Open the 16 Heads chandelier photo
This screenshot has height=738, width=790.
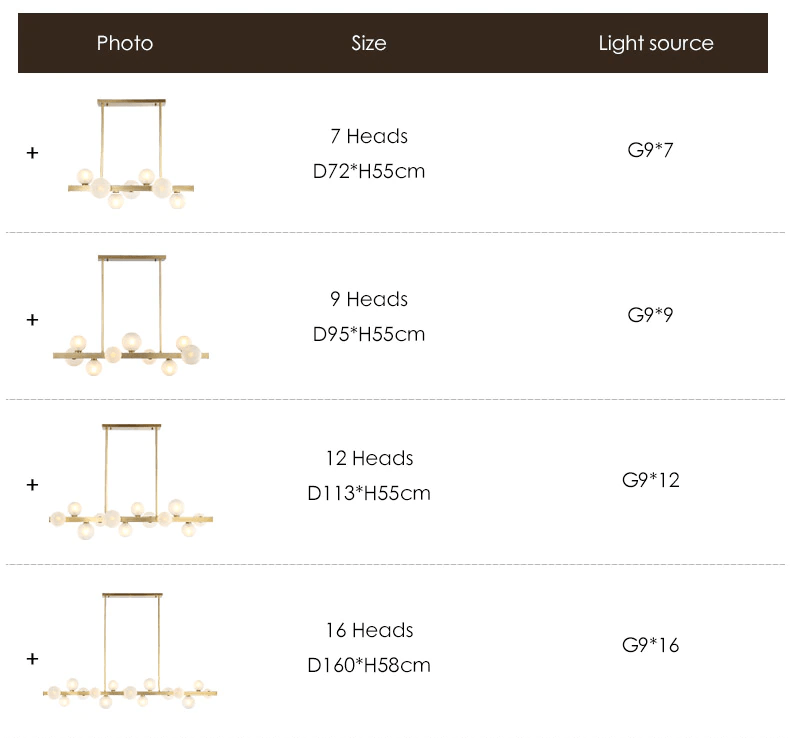point(132,653)
